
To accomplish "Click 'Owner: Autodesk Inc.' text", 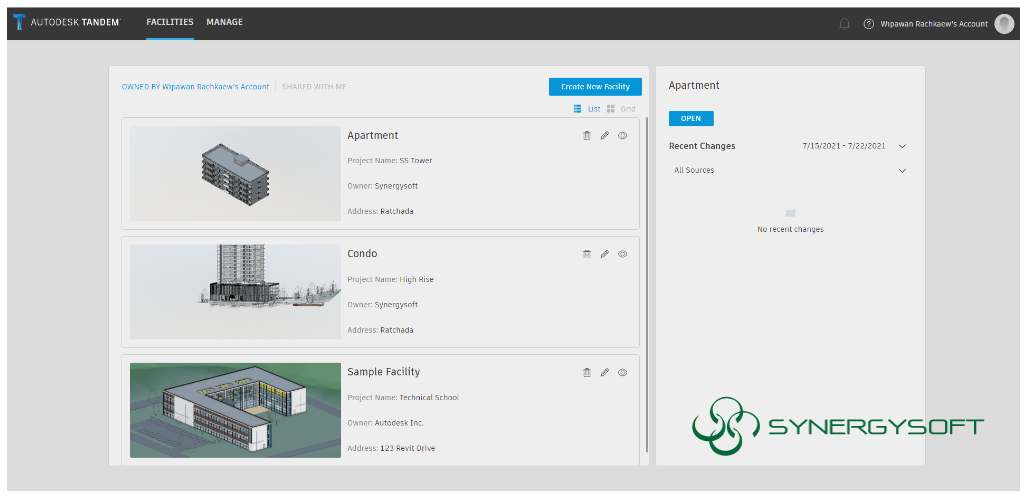I will (385, 423).
